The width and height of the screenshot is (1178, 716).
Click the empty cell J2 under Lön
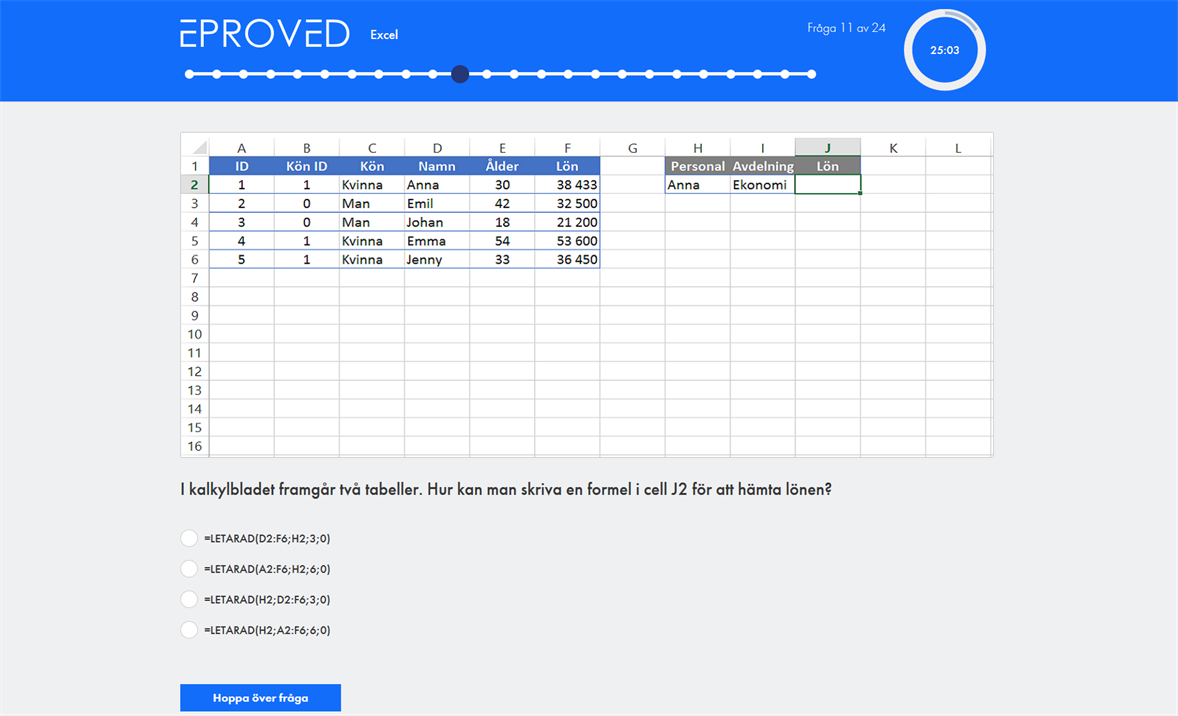827,185
